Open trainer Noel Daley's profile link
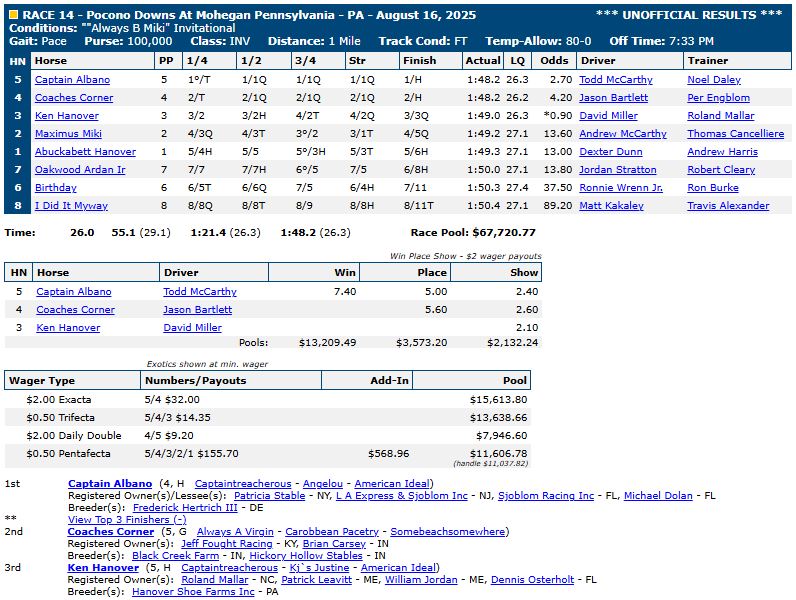Screen dimensions: 796x600 point(714,79)
